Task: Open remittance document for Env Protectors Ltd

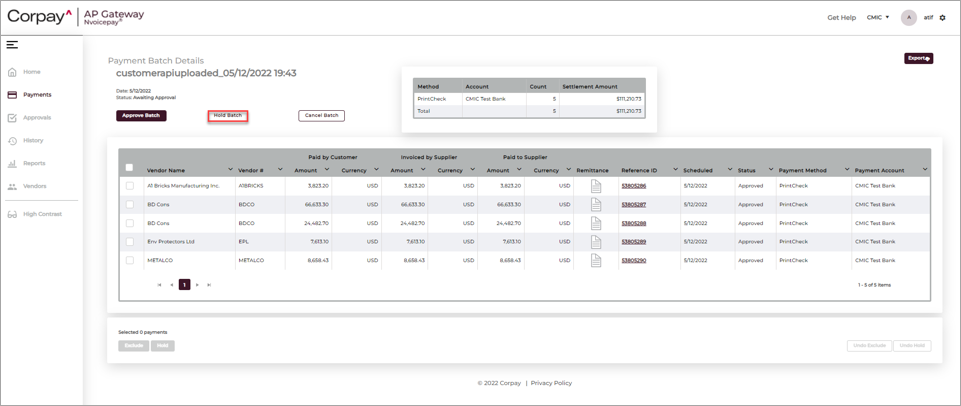Action: click(x=596, y=242)
